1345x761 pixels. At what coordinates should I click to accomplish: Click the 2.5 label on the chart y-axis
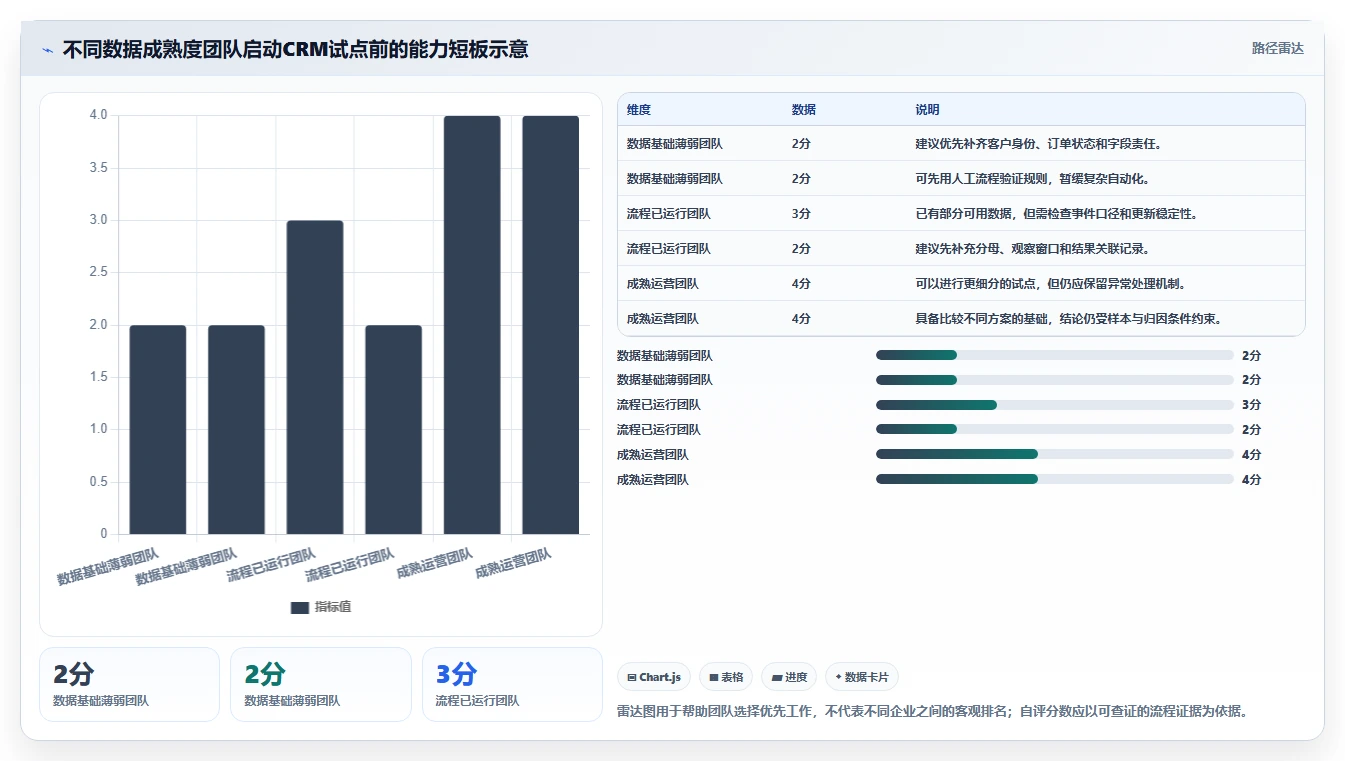coord(98,272)
